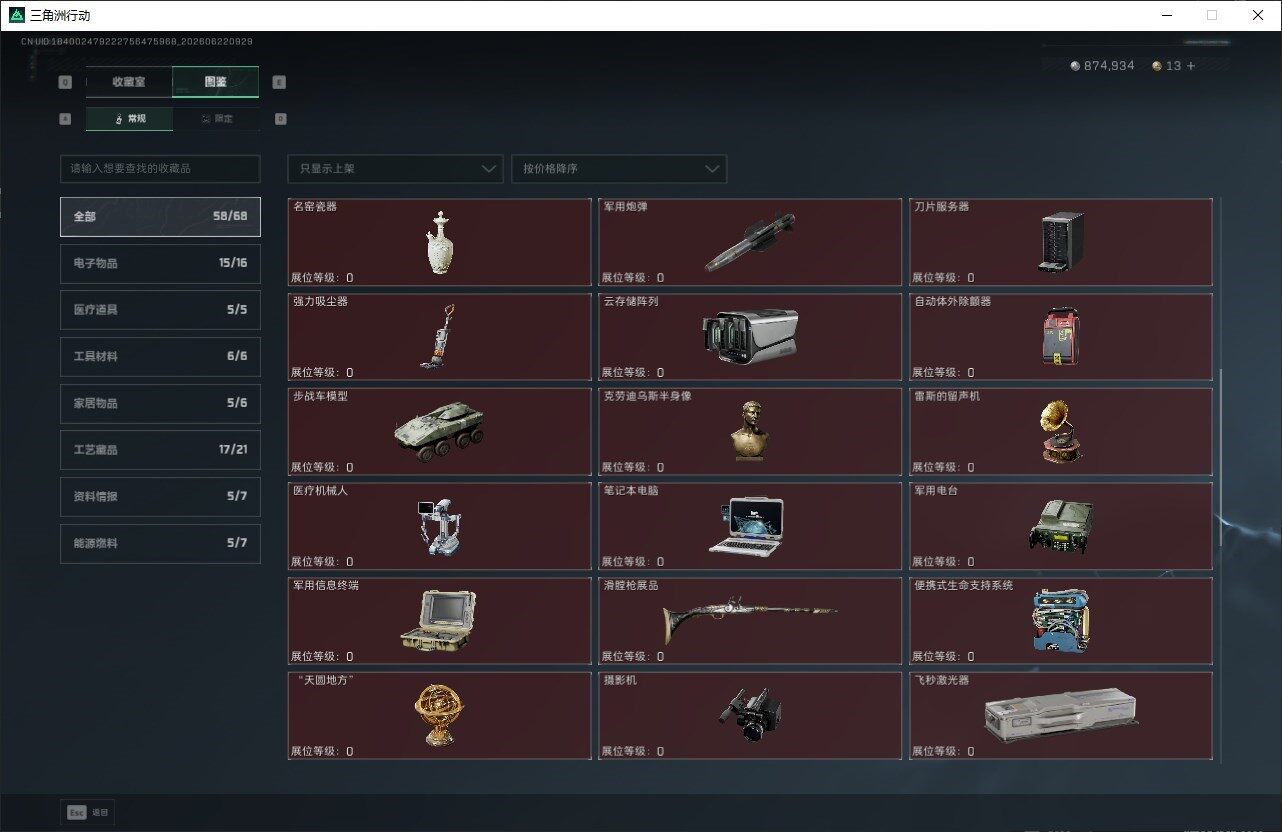The height and width of the screenshot is (832, 1282).
Task: Switch to the 收藏室 tab
Action: coord(129,82)
